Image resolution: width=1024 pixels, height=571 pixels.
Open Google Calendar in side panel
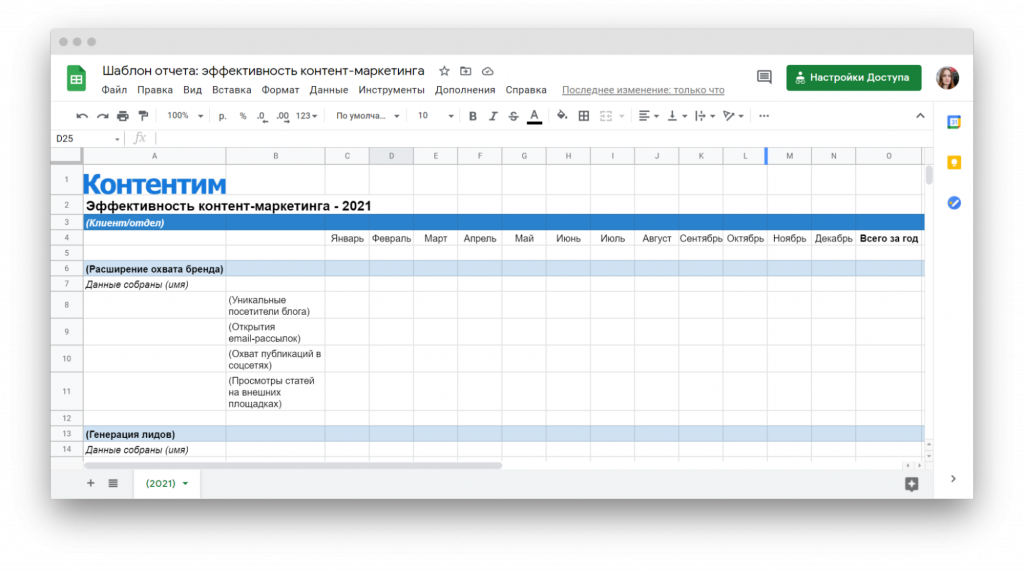coord(954,122)
